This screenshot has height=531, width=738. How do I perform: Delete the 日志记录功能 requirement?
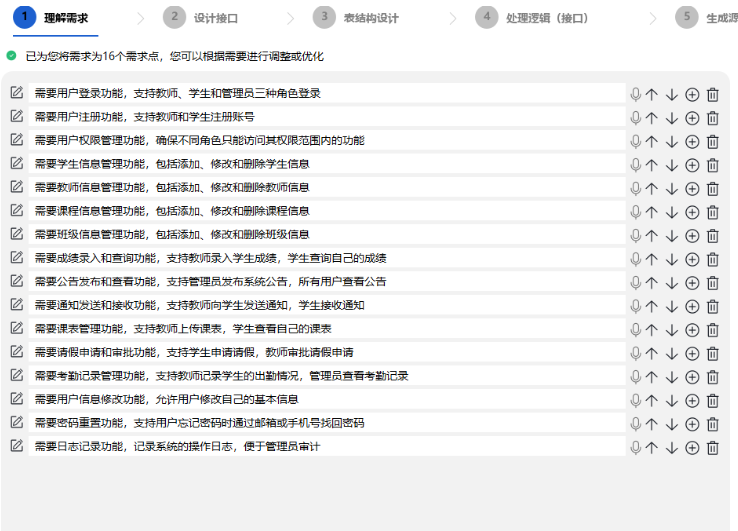tap(713, 447)
